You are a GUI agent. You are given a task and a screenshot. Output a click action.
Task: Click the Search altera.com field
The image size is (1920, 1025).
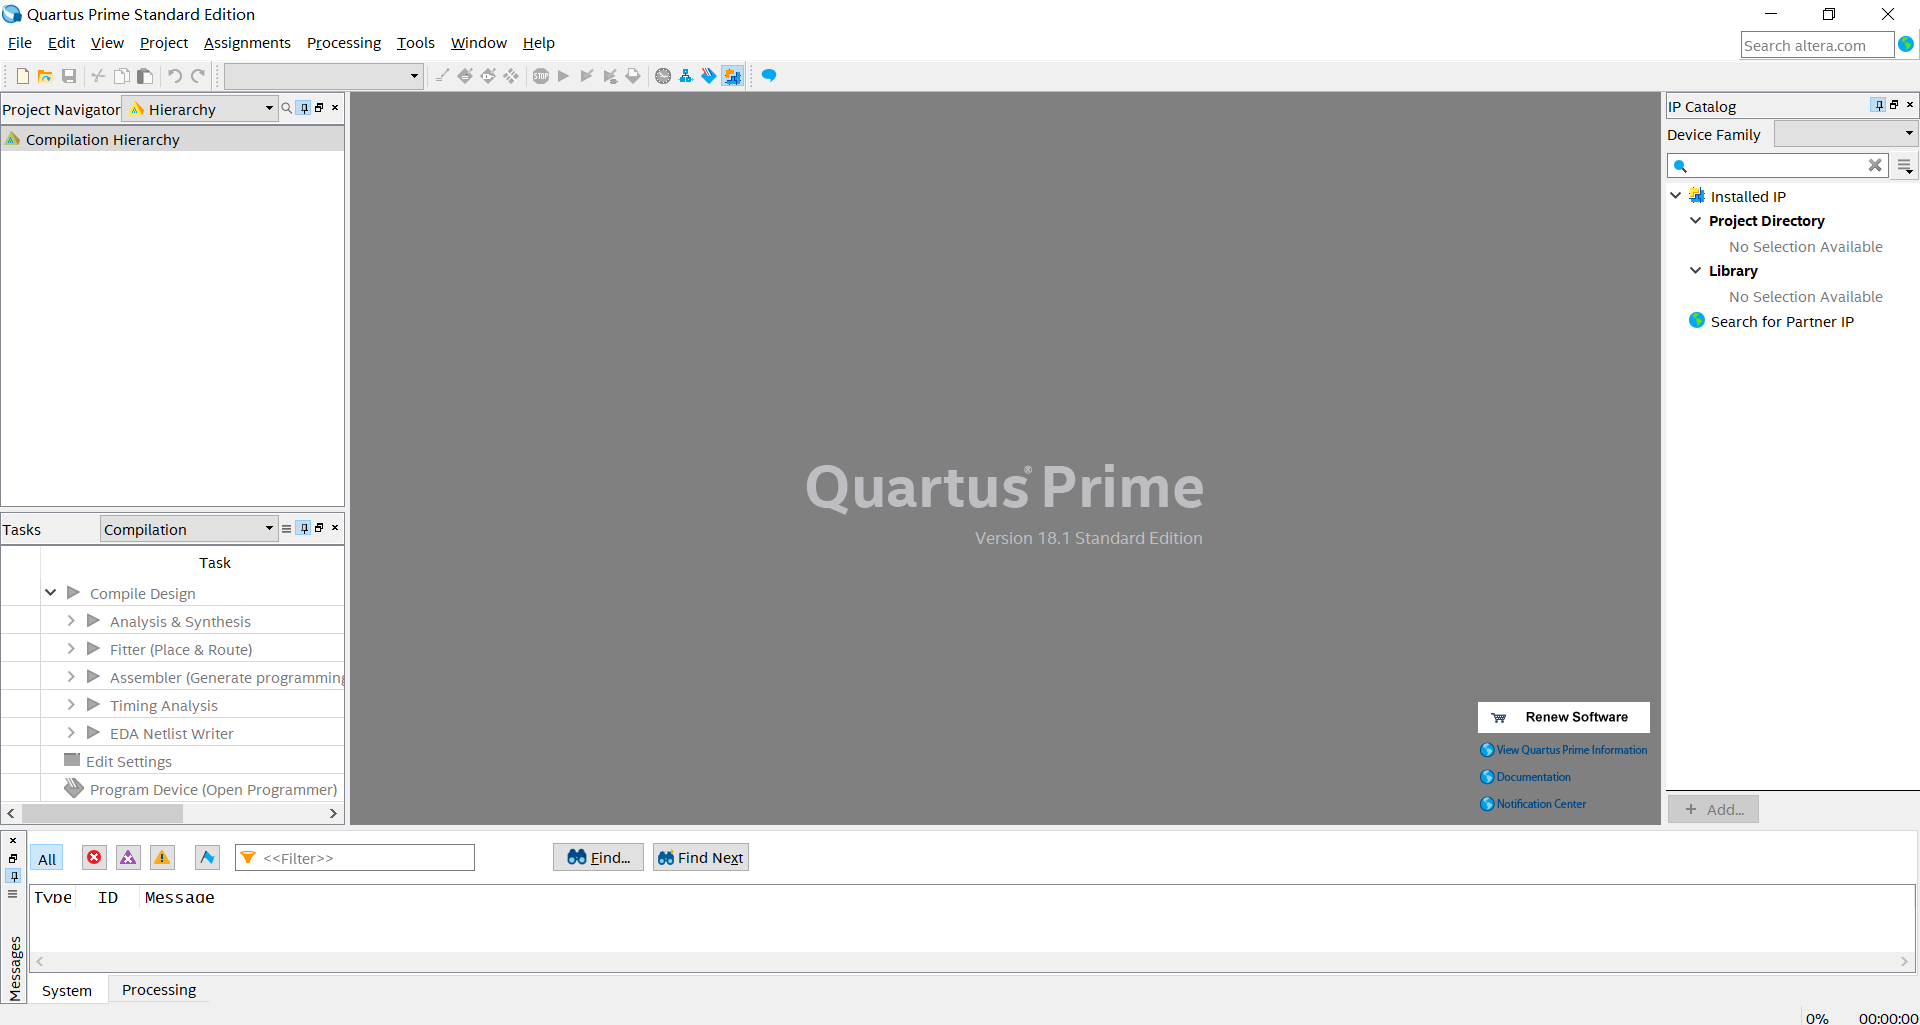pos(1817,45)
